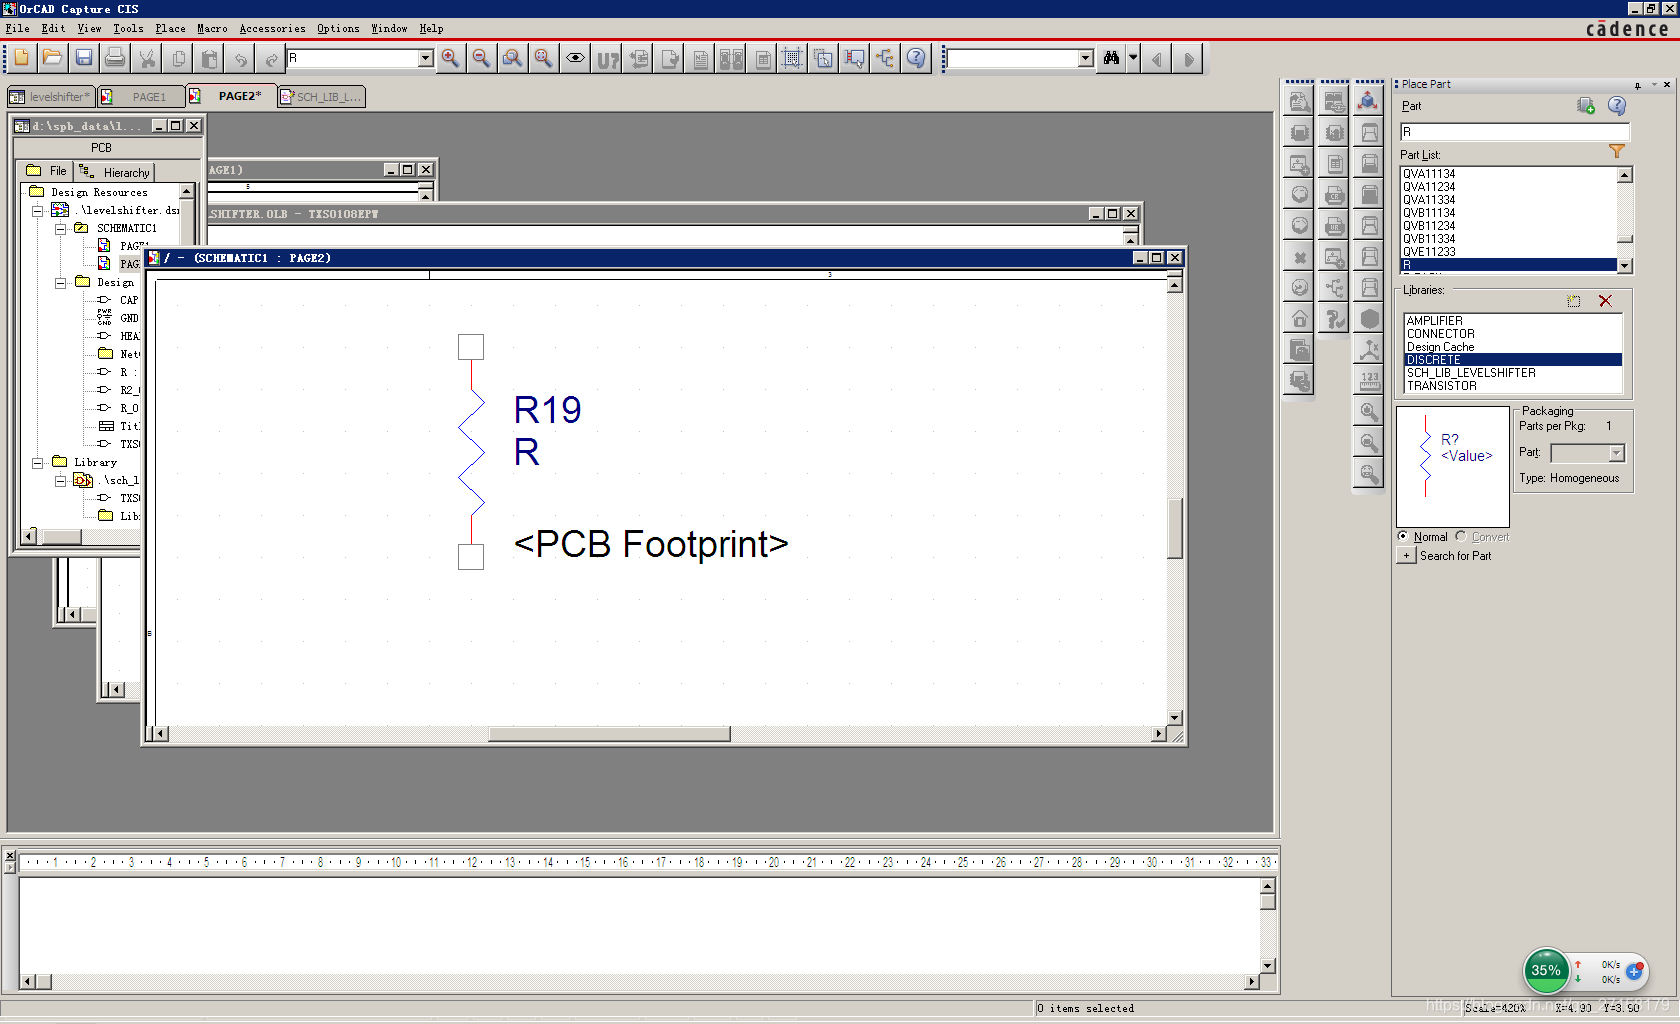Switch to the PAGE1 tab
Viewport: 1680px width, 1024px height.
pyautogui.click(x=148, y=97)
